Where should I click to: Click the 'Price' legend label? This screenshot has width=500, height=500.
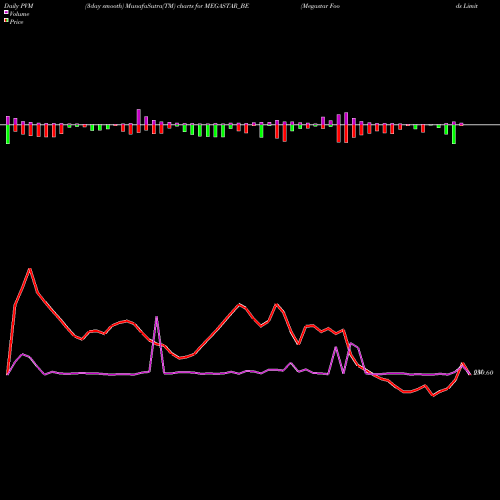(x=16, y=22)
